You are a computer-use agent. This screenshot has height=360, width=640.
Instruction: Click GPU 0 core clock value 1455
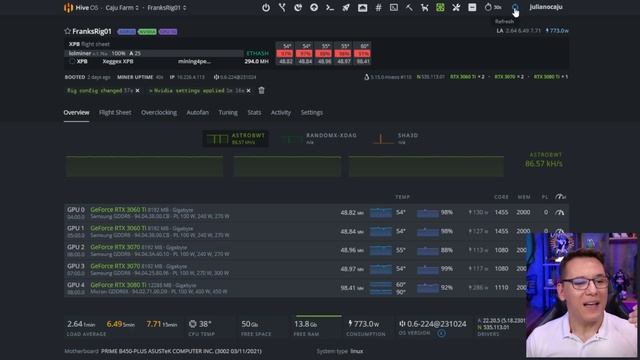point(501,212)
